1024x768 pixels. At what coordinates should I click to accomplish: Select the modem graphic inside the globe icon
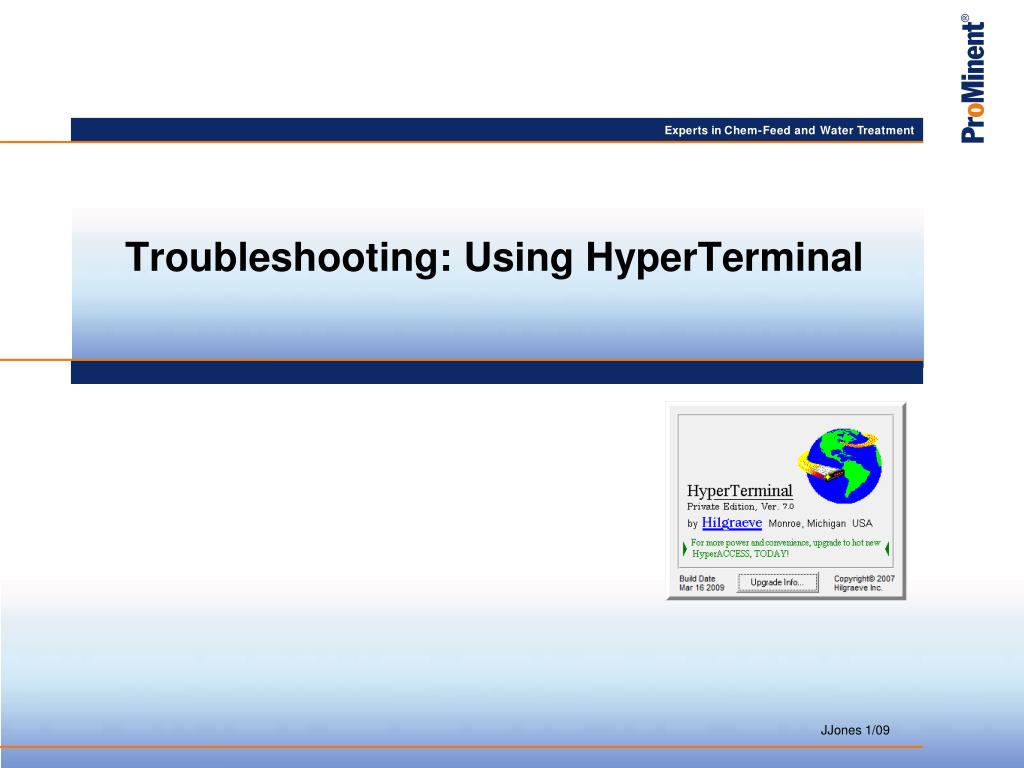[828, 472]
